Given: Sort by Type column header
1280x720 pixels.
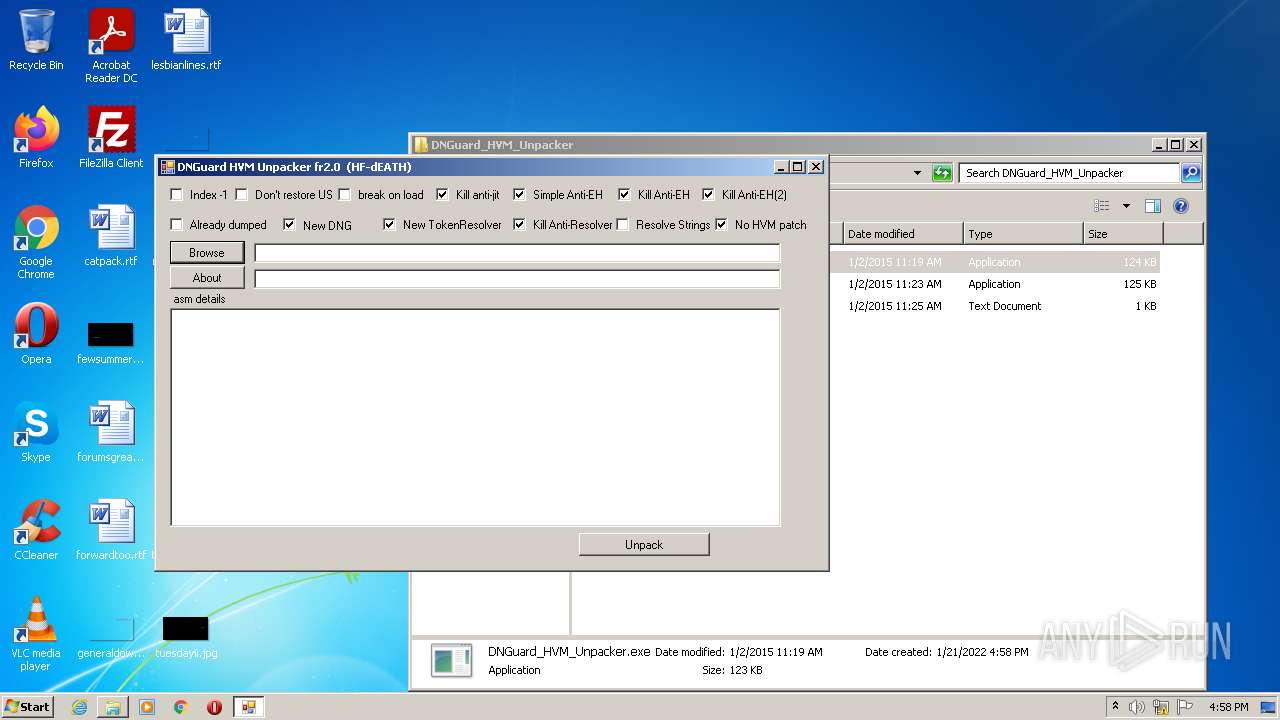Looking at the screenshot, I should click(1022, 234).
